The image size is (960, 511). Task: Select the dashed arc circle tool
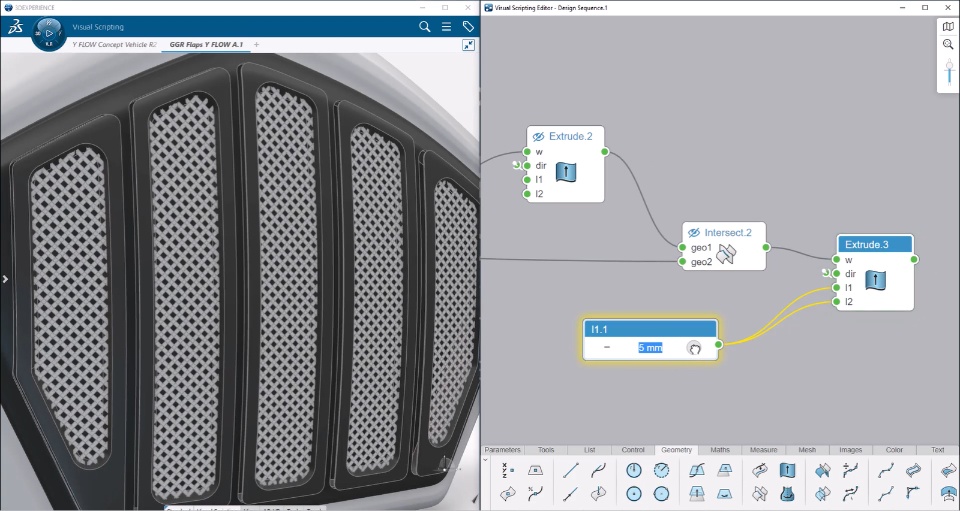point(661,470)
